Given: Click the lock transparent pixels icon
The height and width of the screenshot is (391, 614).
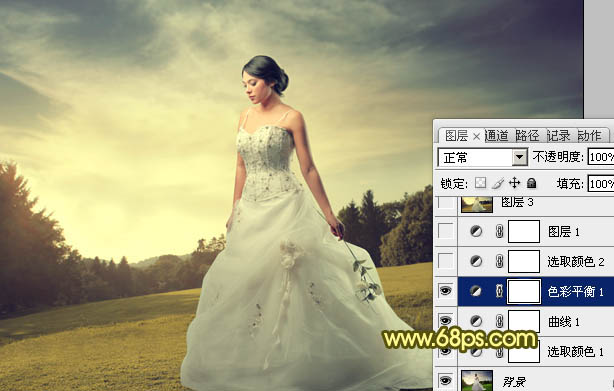Looking at the screenshot, I should (x=480, y=183).
